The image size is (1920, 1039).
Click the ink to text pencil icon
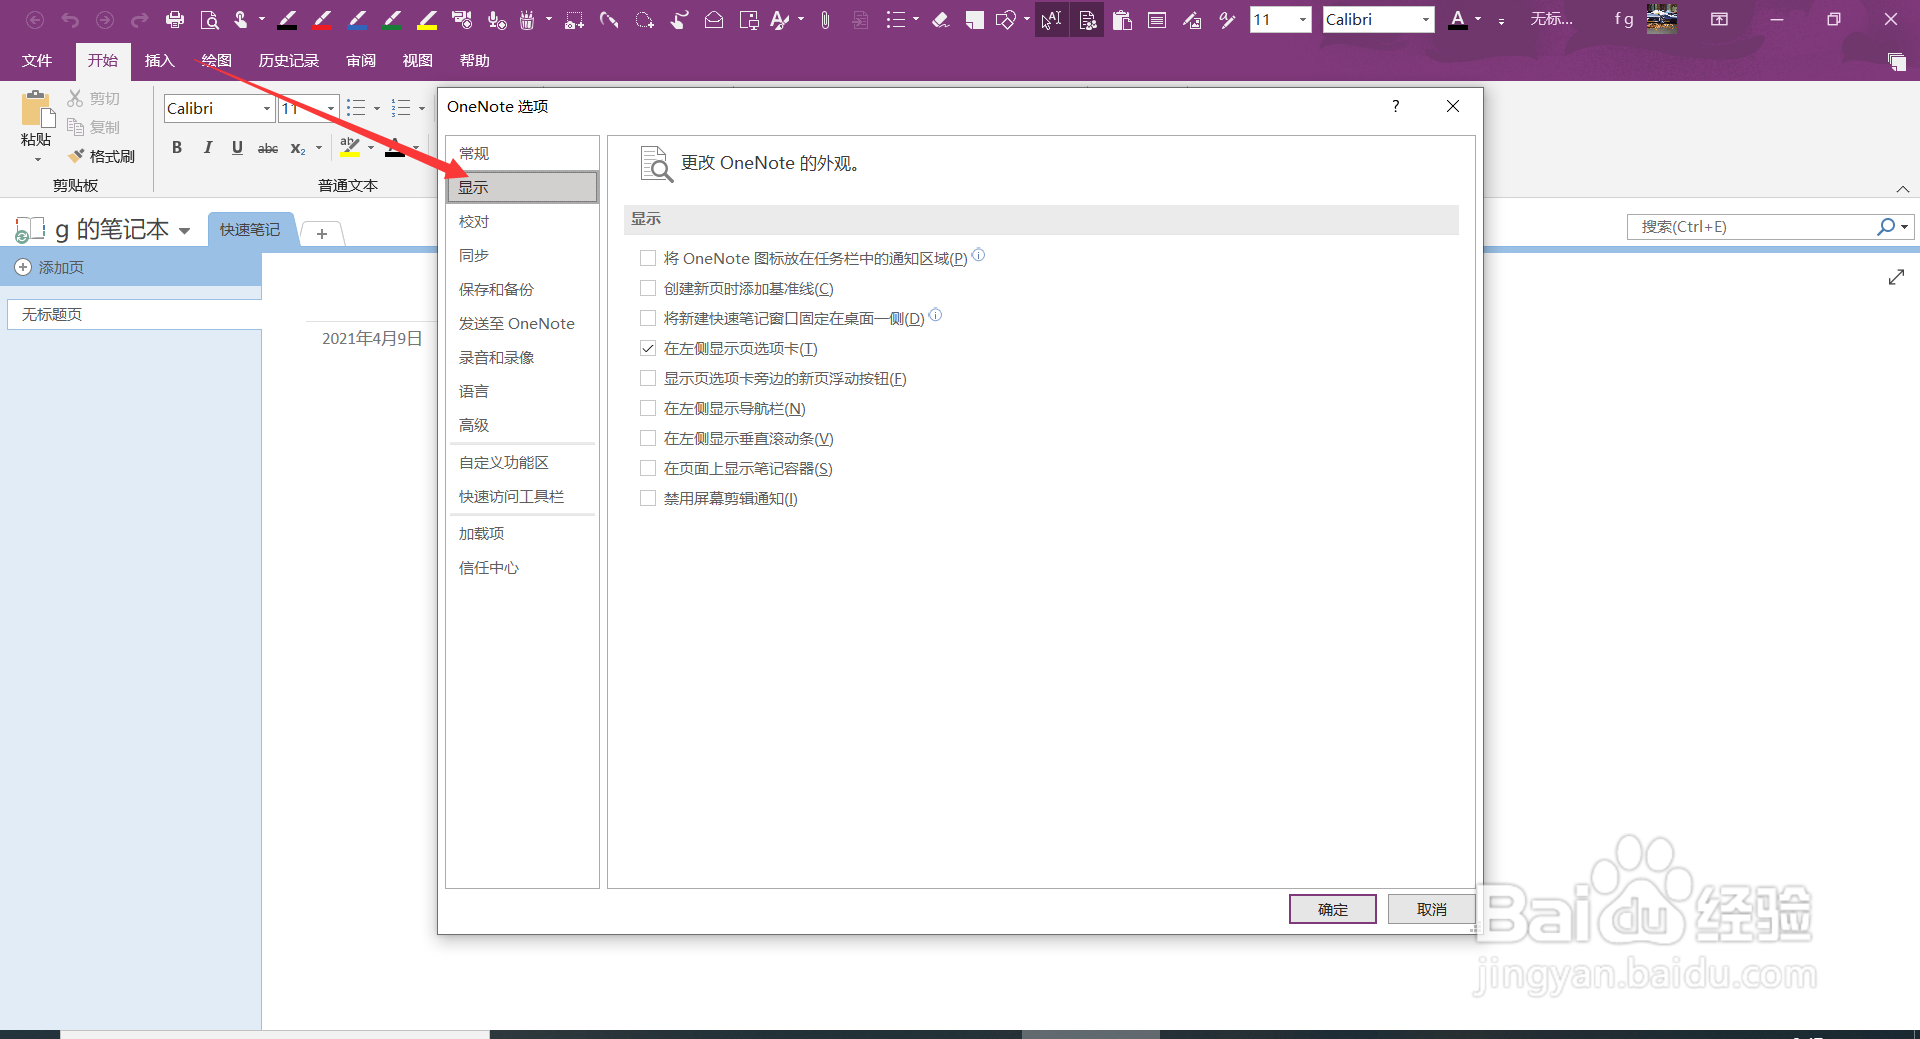coord(1227,19)
